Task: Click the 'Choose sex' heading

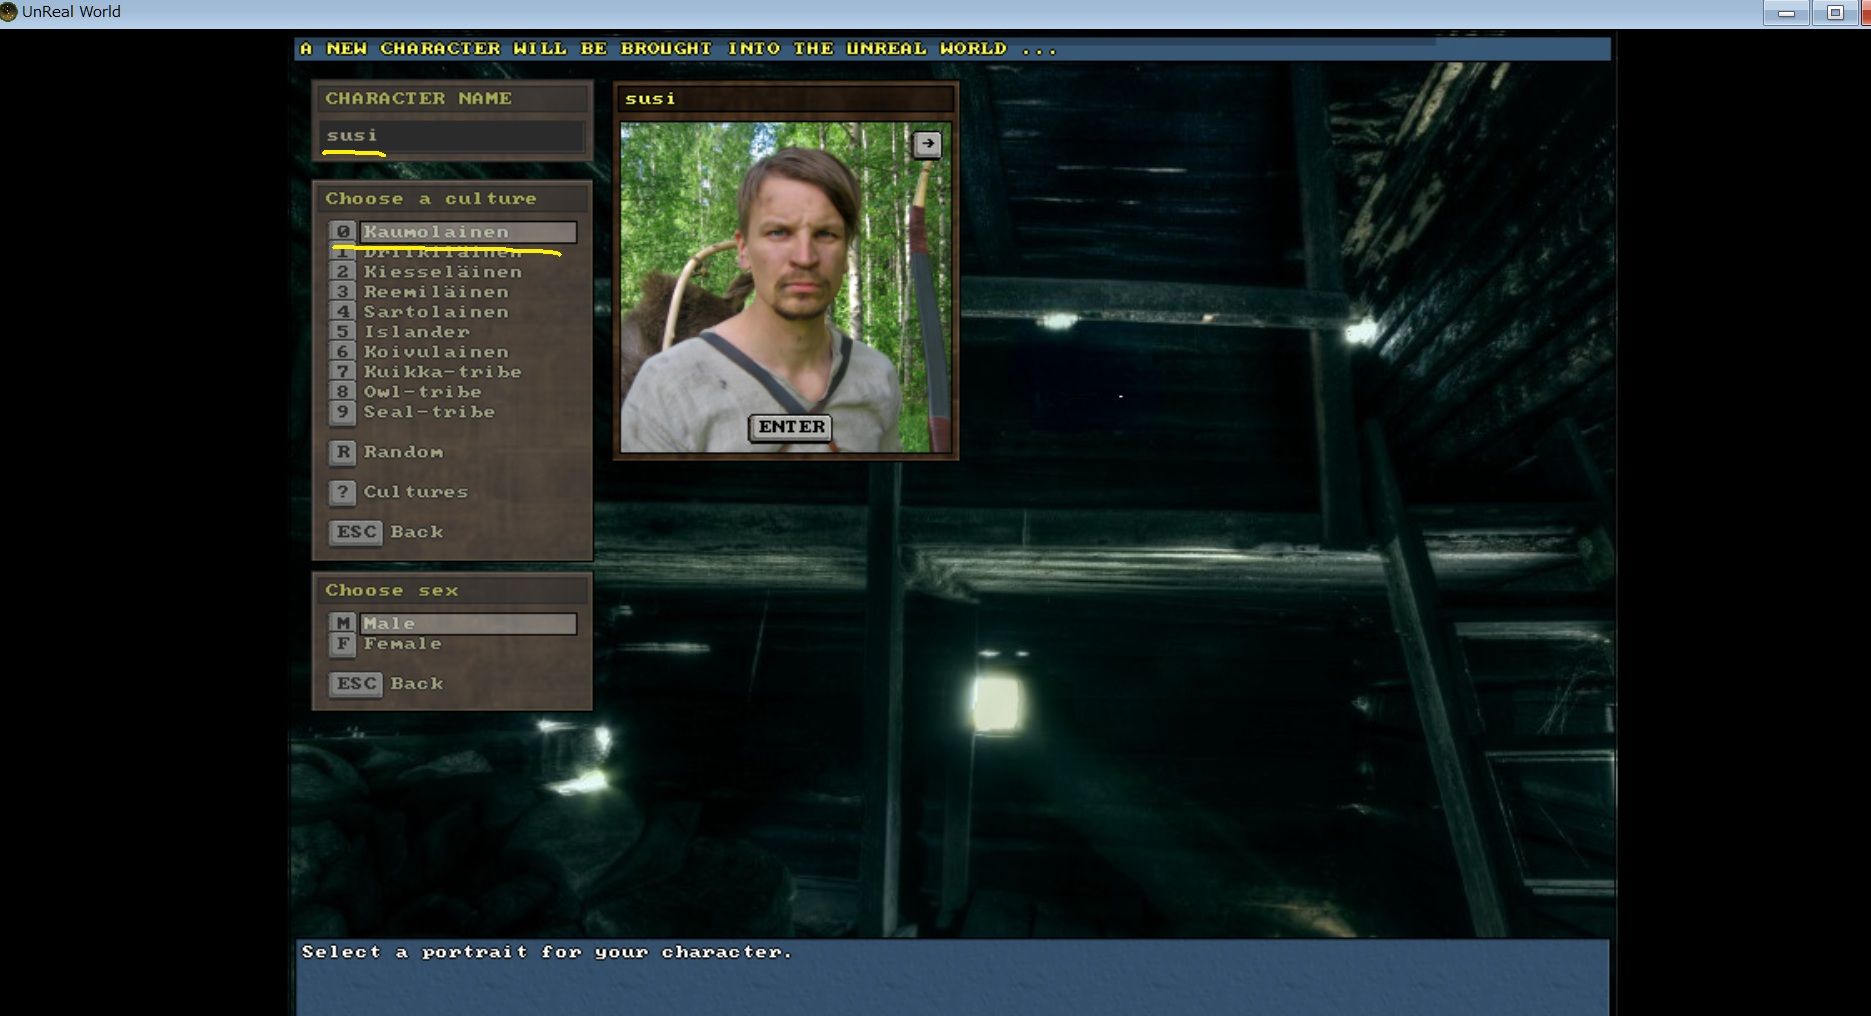Action: click(x=392, y=591)
